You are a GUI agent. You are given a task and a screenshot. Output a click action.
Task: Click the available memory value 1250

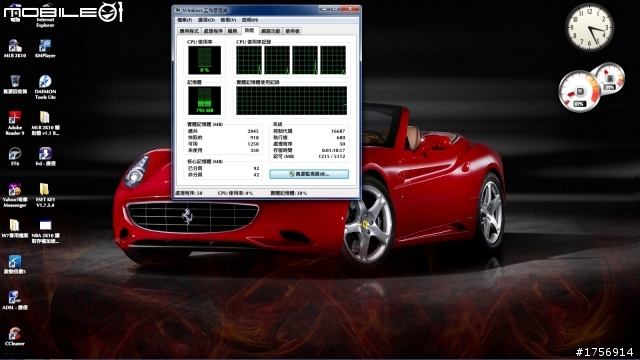tap(253, 144)
